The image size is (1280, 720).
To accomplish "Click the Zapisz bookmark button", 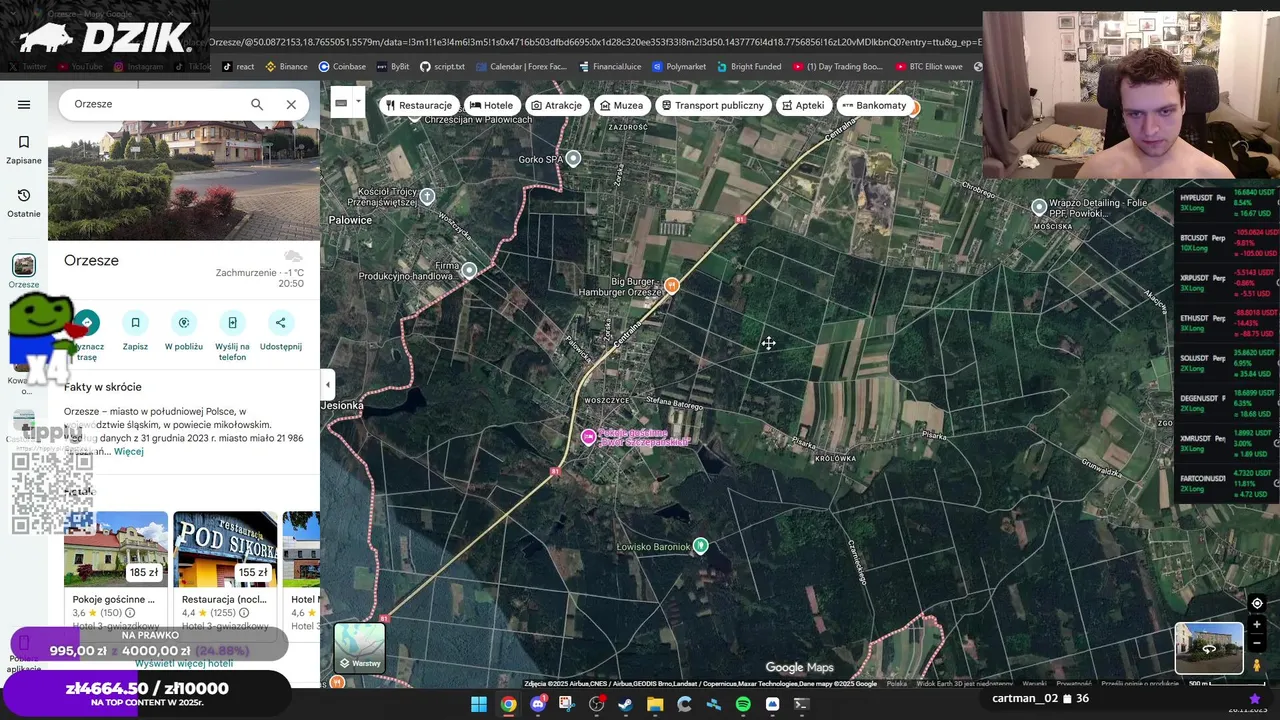I will 135,331.
